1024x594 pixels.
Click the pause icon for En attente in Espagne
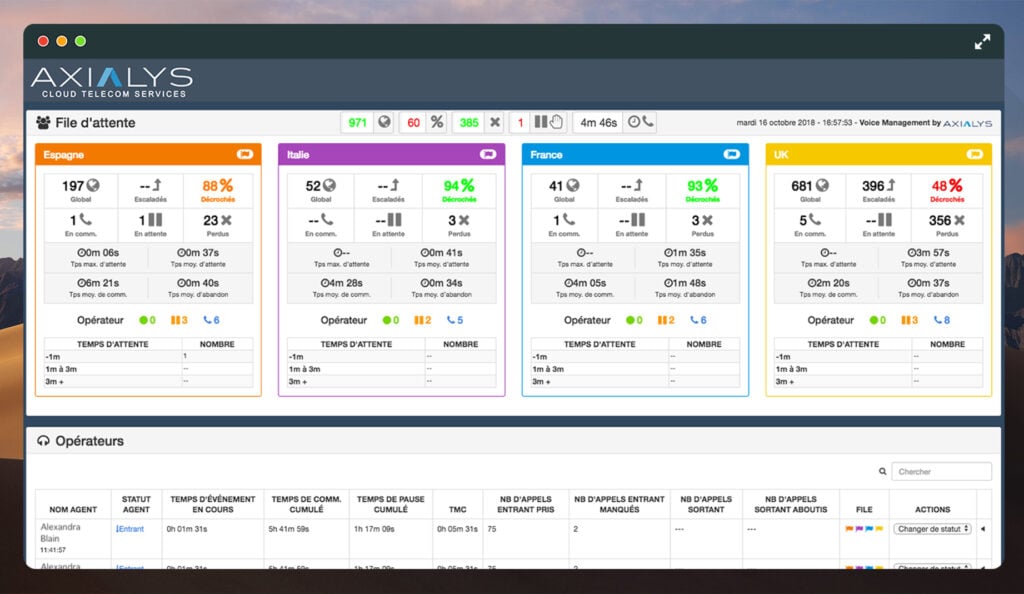point(155,220)
